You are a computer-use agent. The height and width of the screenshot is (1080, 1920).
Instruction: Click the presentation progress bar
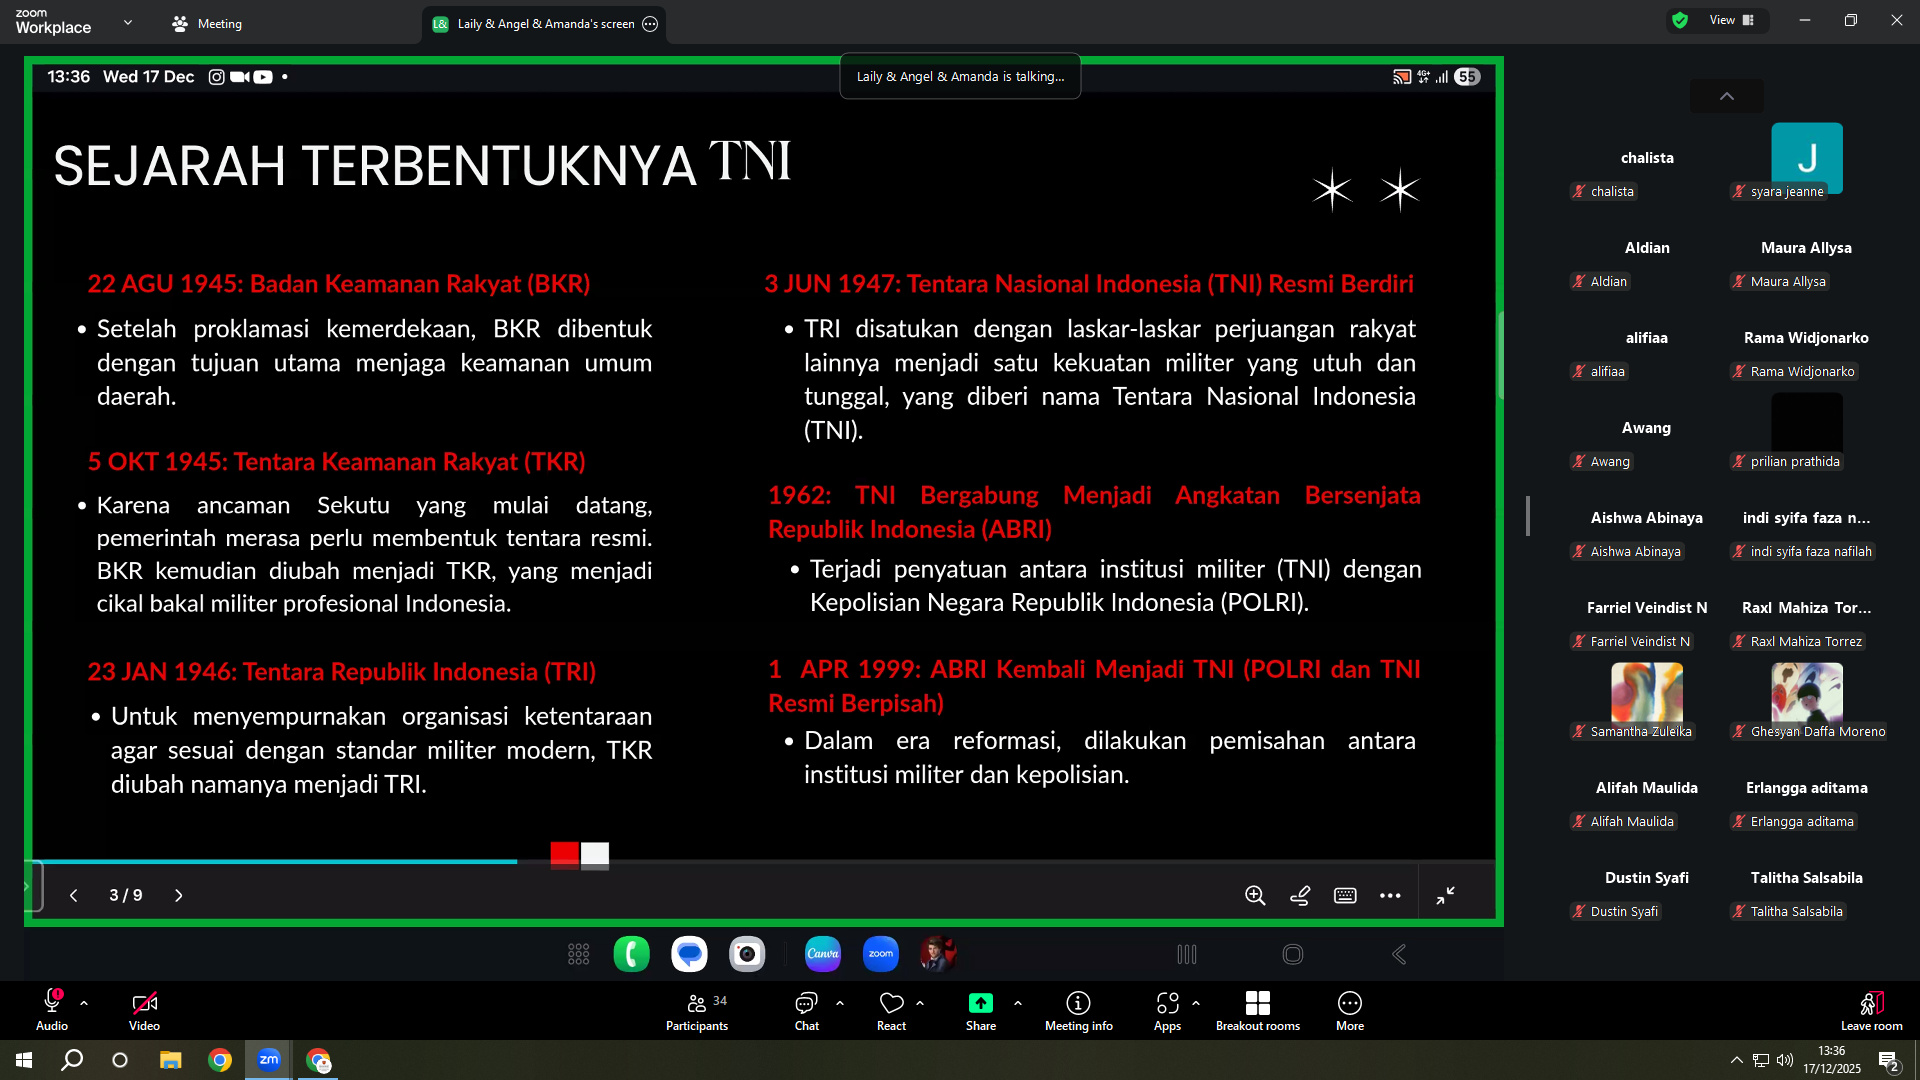tap(763, 861)
